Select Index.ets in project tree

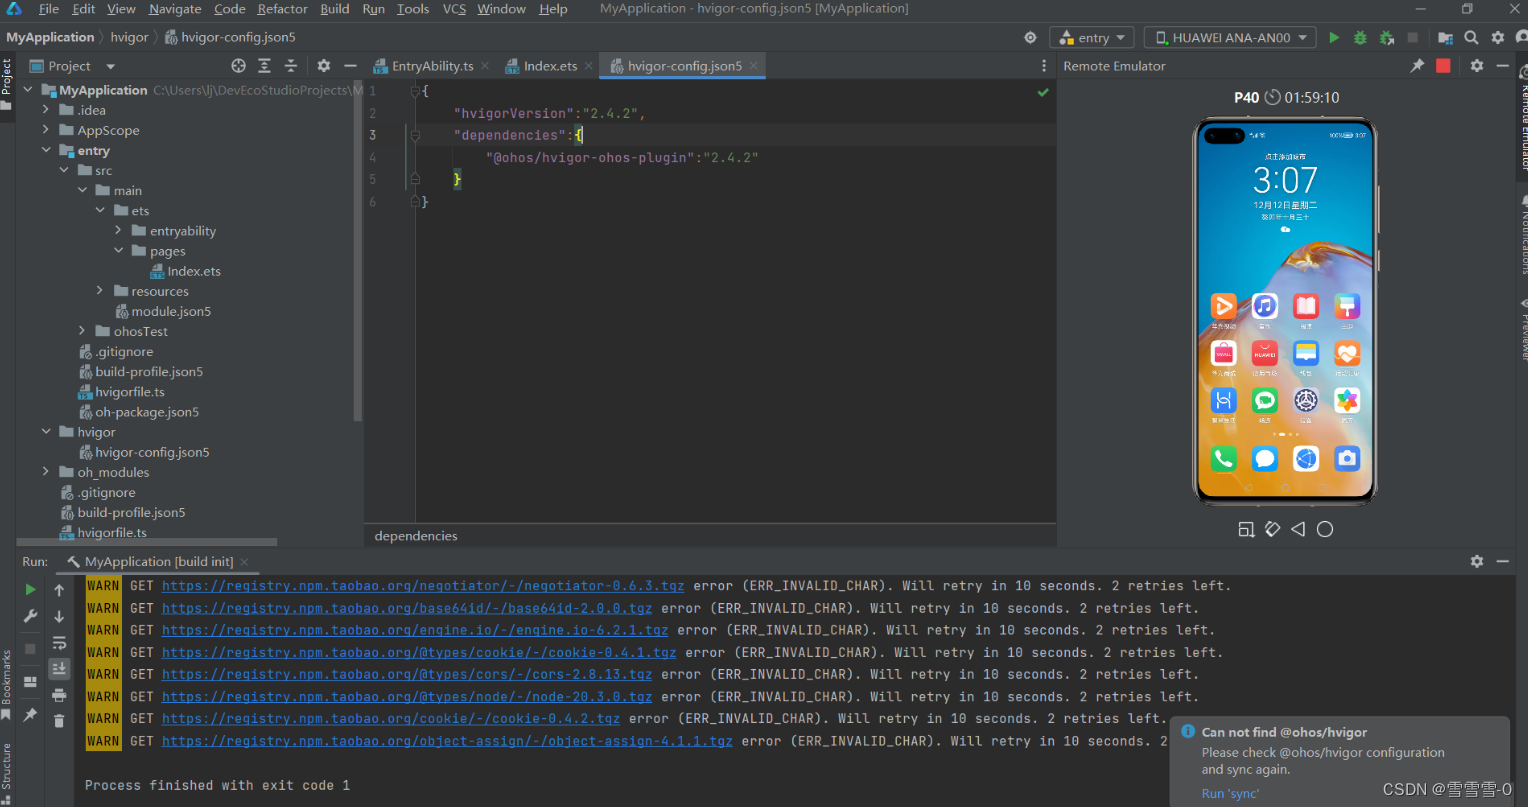tap(194, 271)
